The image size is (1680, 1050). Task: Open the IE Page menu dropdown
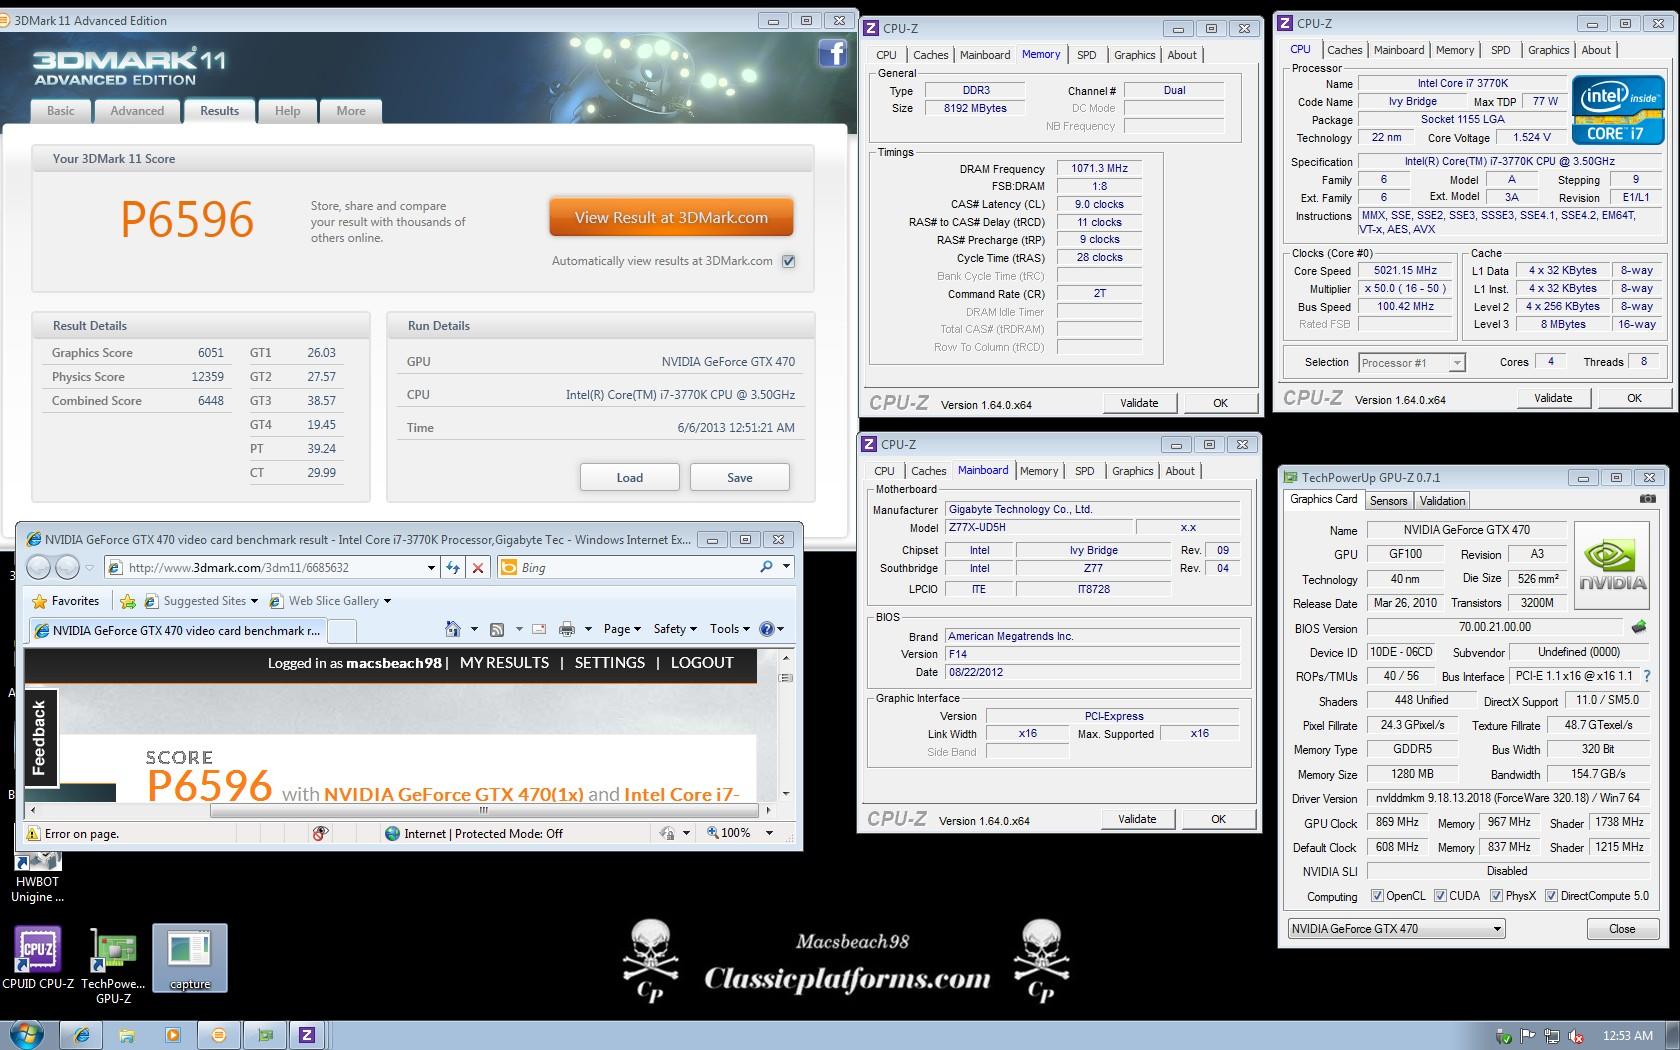click(623, 629)
